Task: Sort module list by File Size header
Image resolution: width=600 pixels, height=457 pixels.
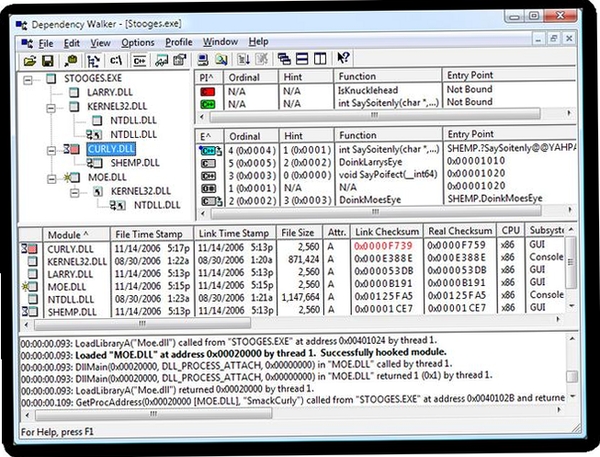Action: 299,232
